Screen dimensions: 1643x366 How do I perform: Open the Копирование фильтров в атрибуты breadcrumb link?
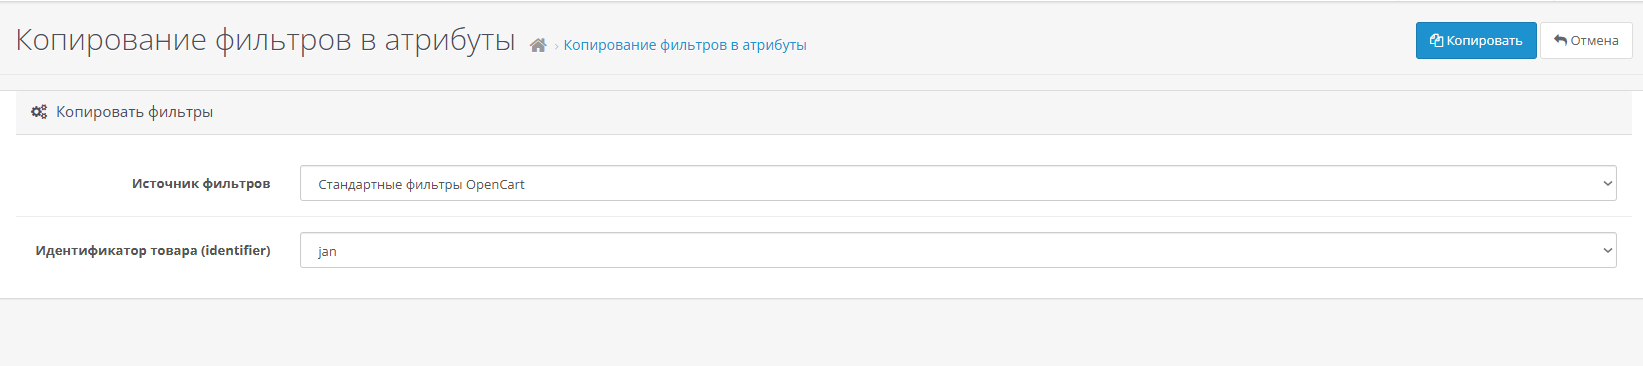(x=685, y=45)
